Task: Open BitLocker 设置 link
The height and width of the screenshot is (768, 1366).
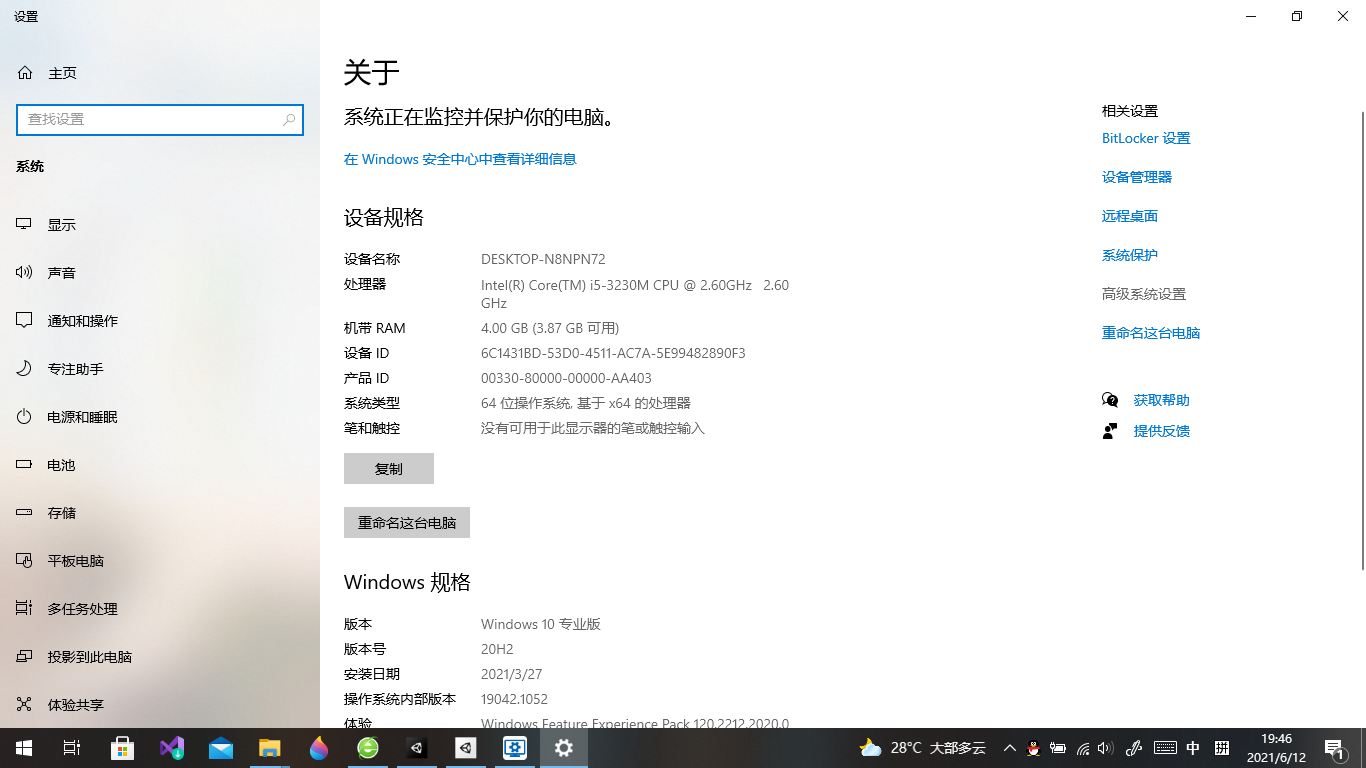Action: point(1145,138)
